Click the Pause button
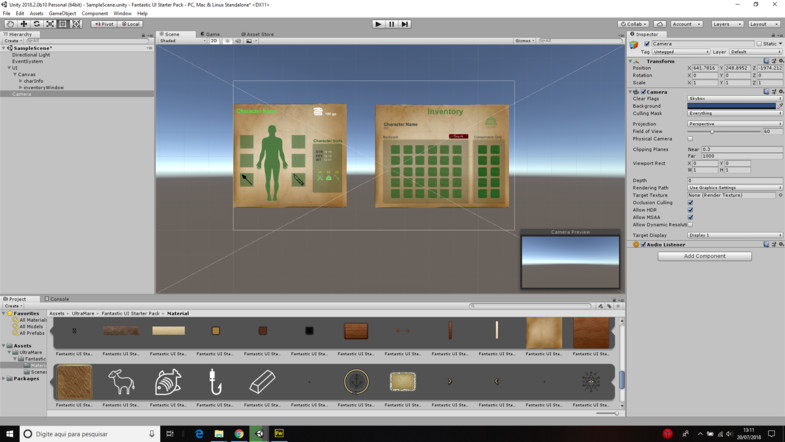Viewport: 785px width, 442px height. 391,24
